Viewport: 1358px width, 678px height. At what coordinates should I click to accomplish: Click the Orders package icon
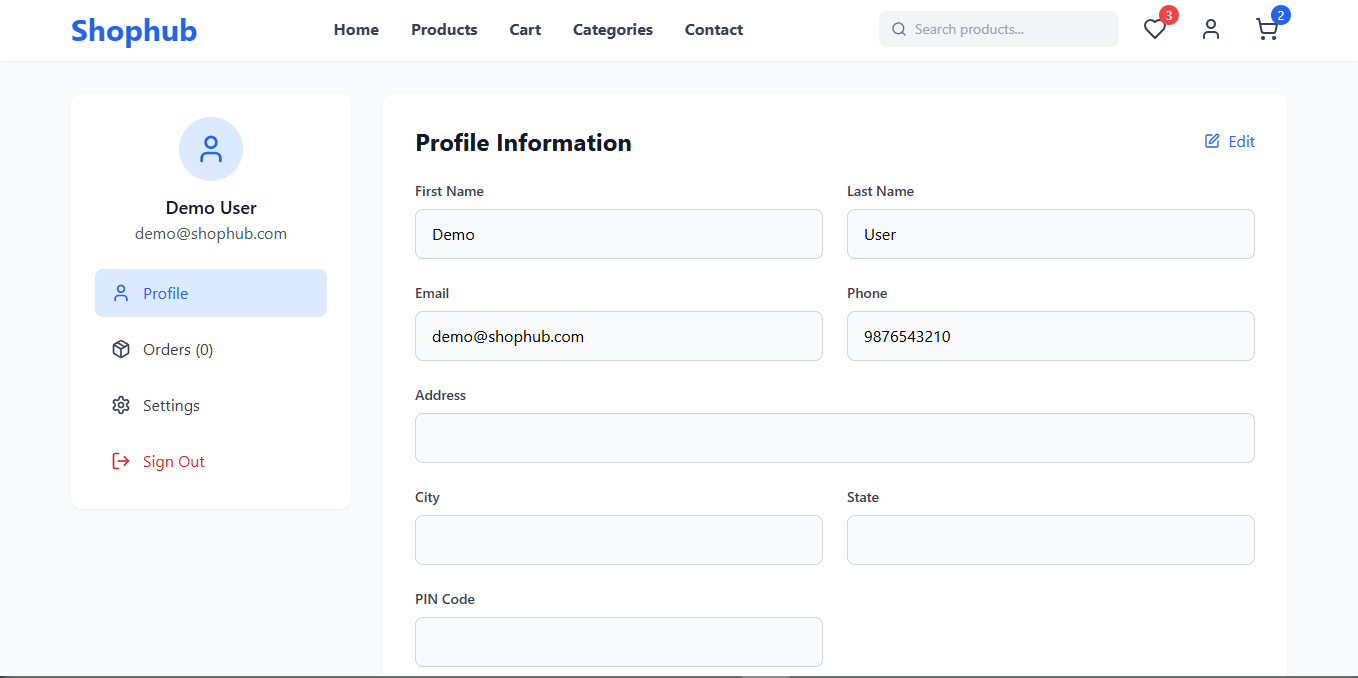pyautogui.click(x=121, y=349)
